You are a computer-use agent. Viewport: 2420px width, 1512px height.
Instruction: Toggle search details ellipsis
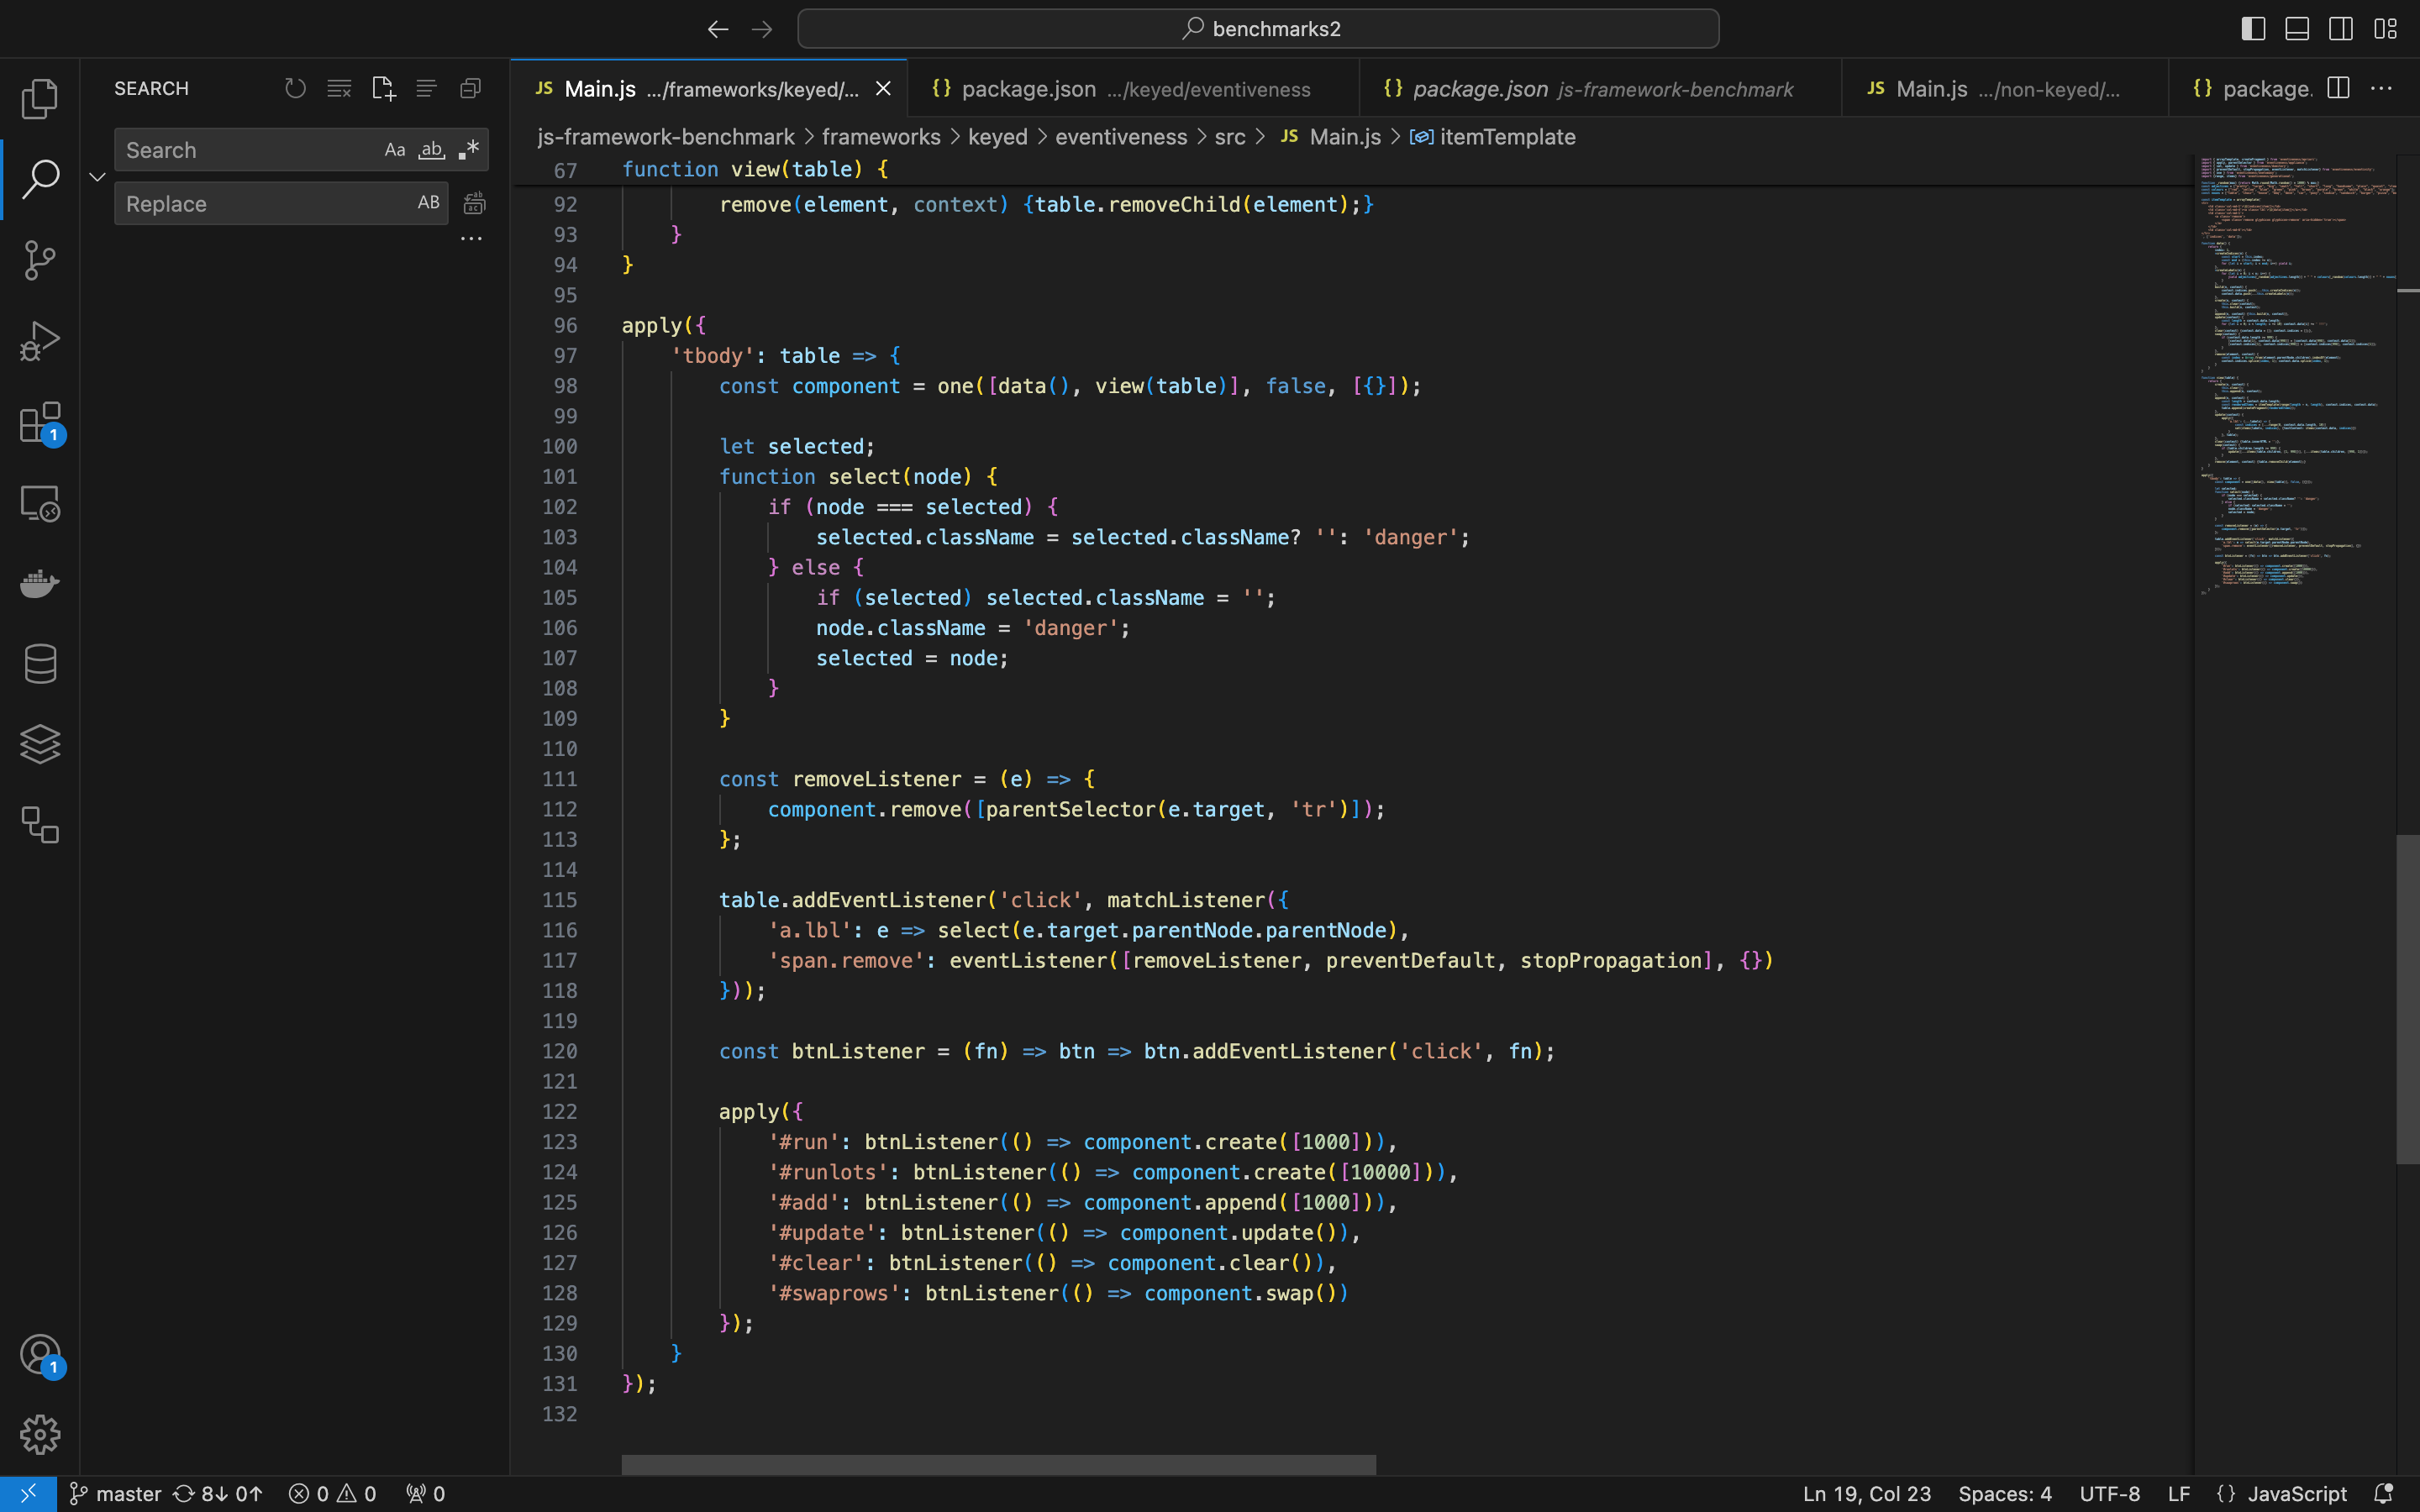tap(471, 238)
